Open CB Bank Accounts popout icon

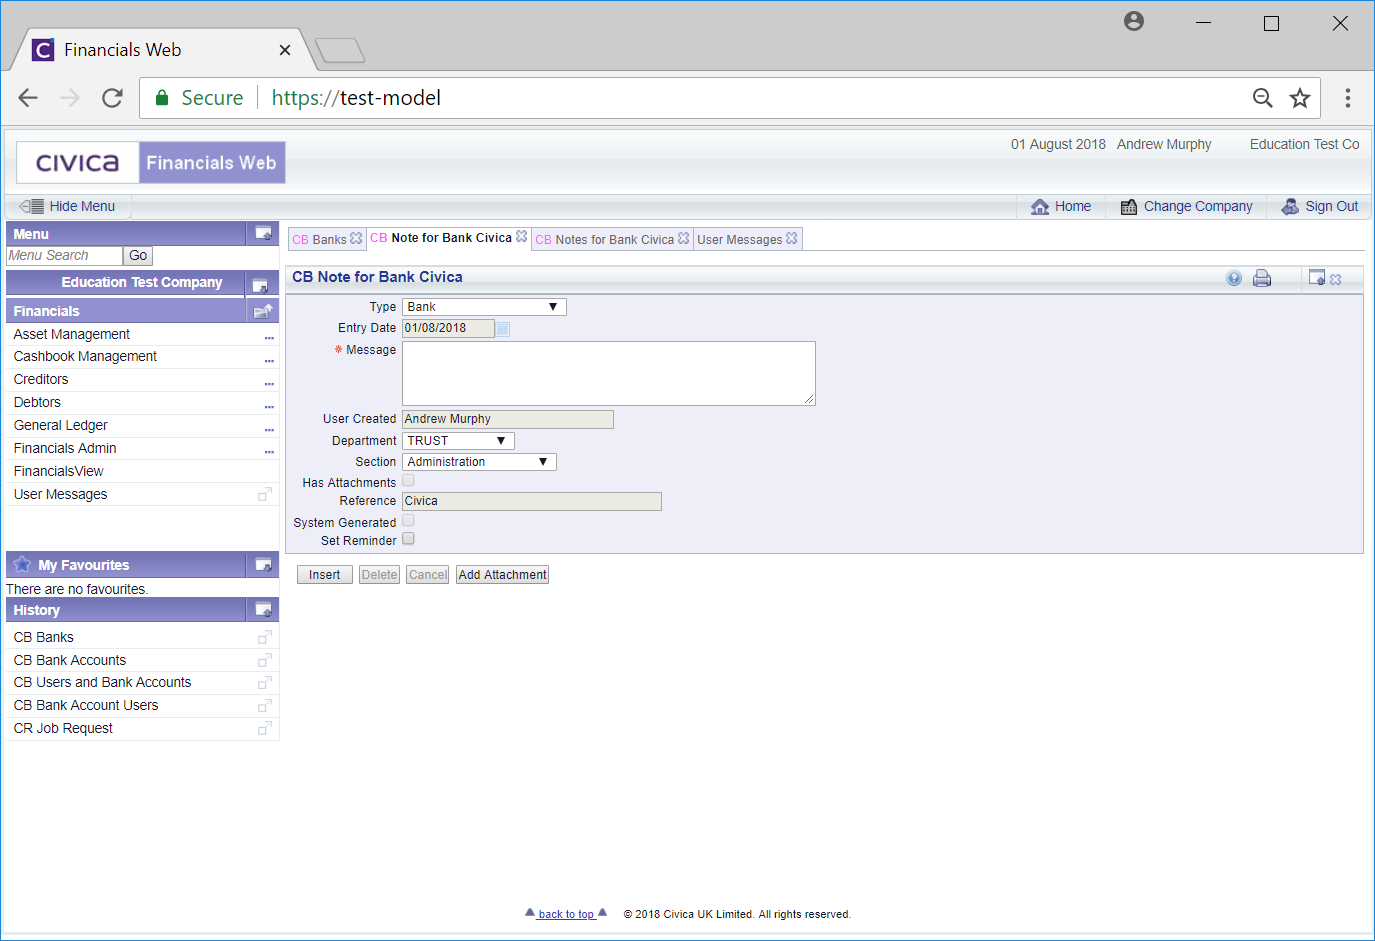(x=265, y=660)
